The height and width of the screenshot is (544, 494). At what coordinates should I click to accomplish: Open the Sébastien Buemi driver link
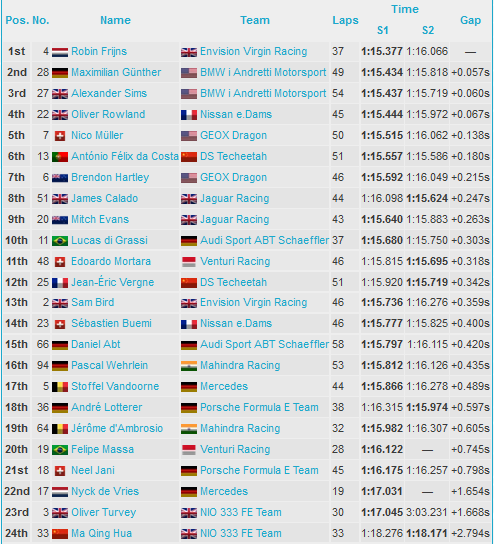pyautogui.click(x=111, y=323)
